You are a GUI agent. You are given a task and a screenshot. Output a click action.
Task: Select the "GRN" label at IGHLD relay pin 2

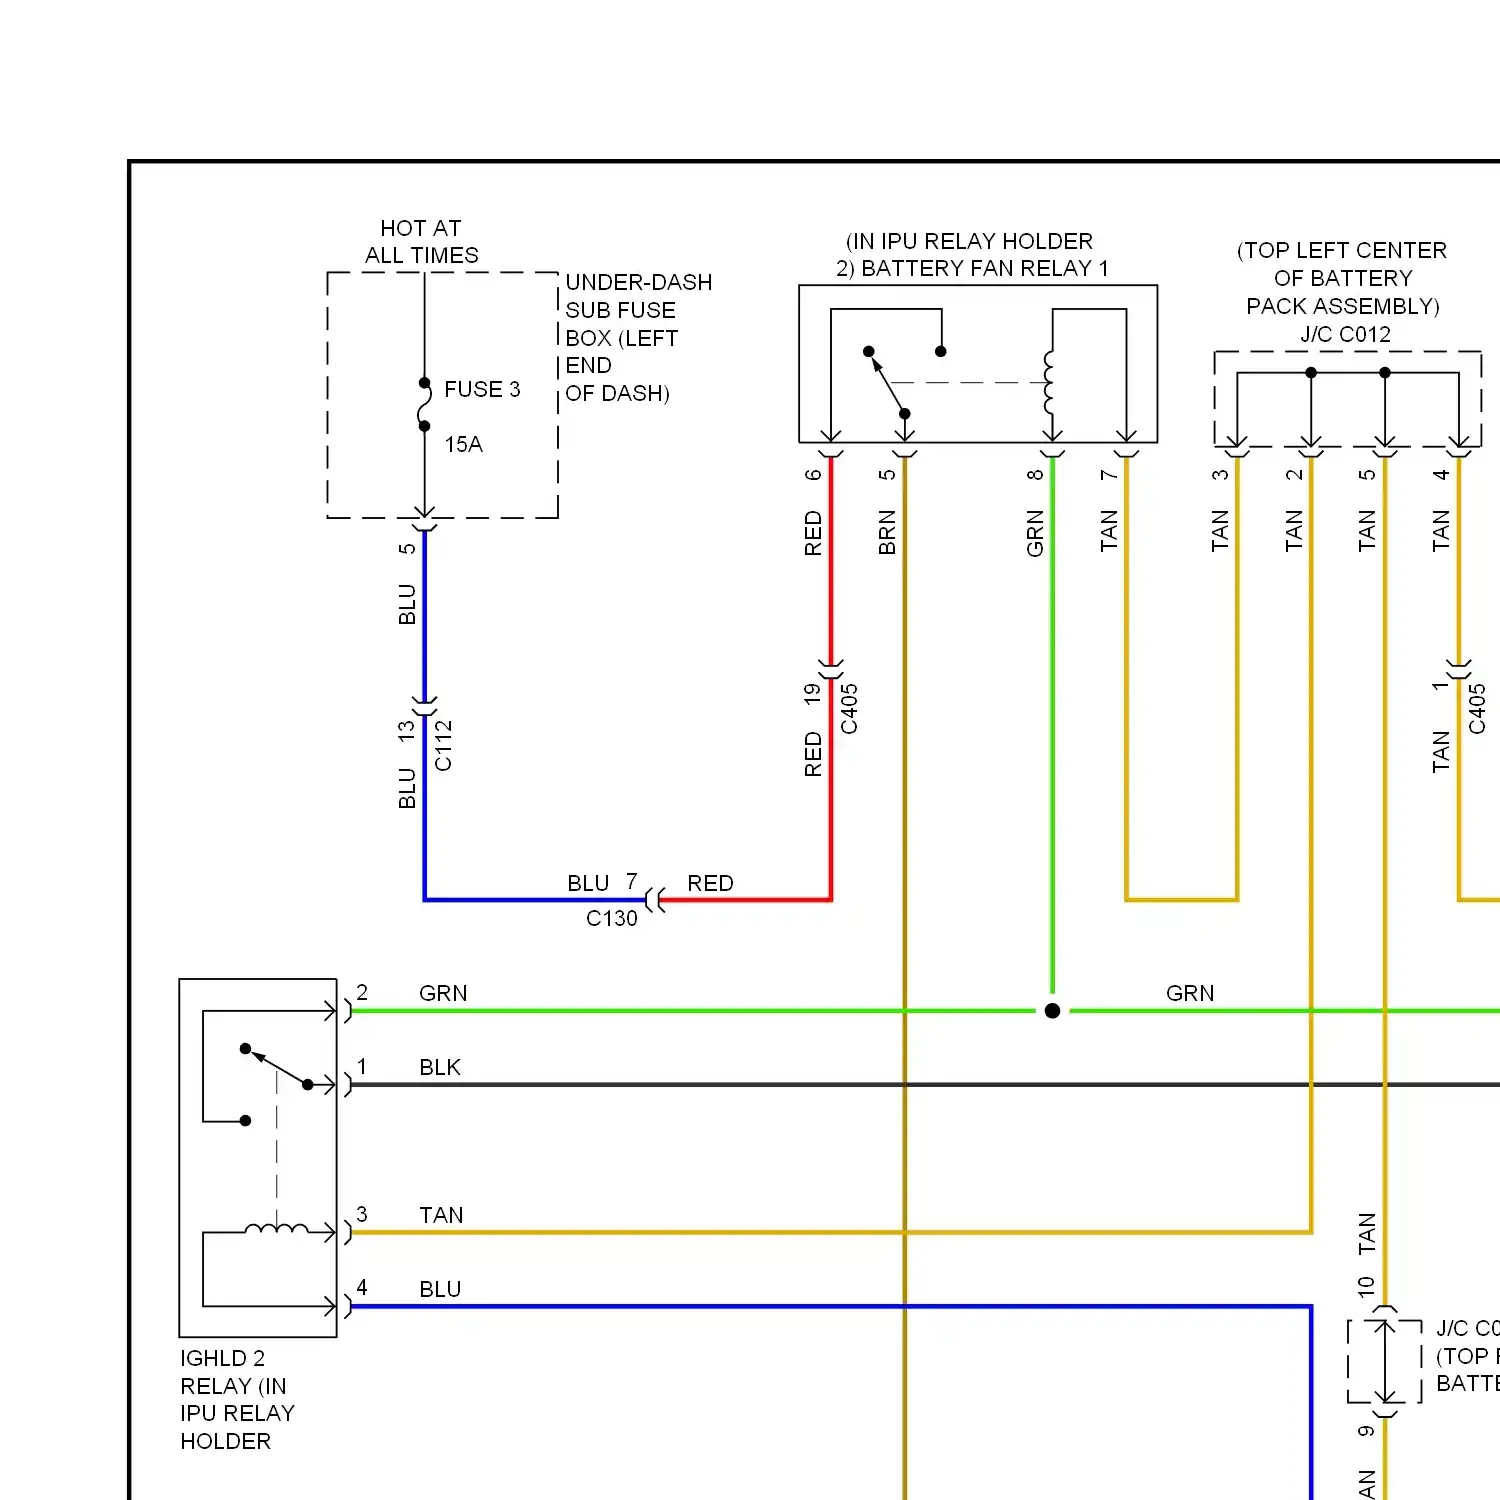[443, 993]
